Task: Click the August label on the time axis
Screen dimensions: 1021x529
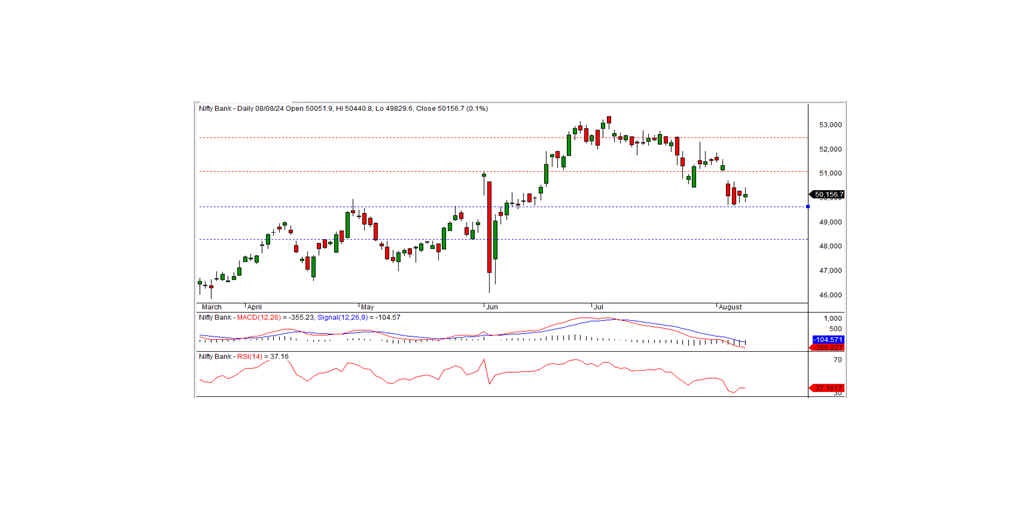Action: [730, 307]
